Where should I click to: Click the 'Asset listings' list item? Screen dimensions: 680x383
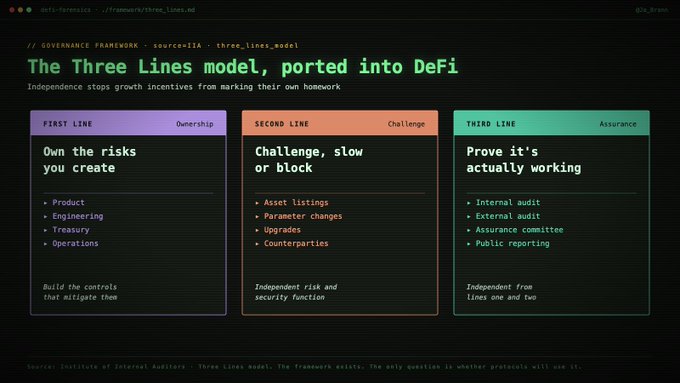pos(296,203)
